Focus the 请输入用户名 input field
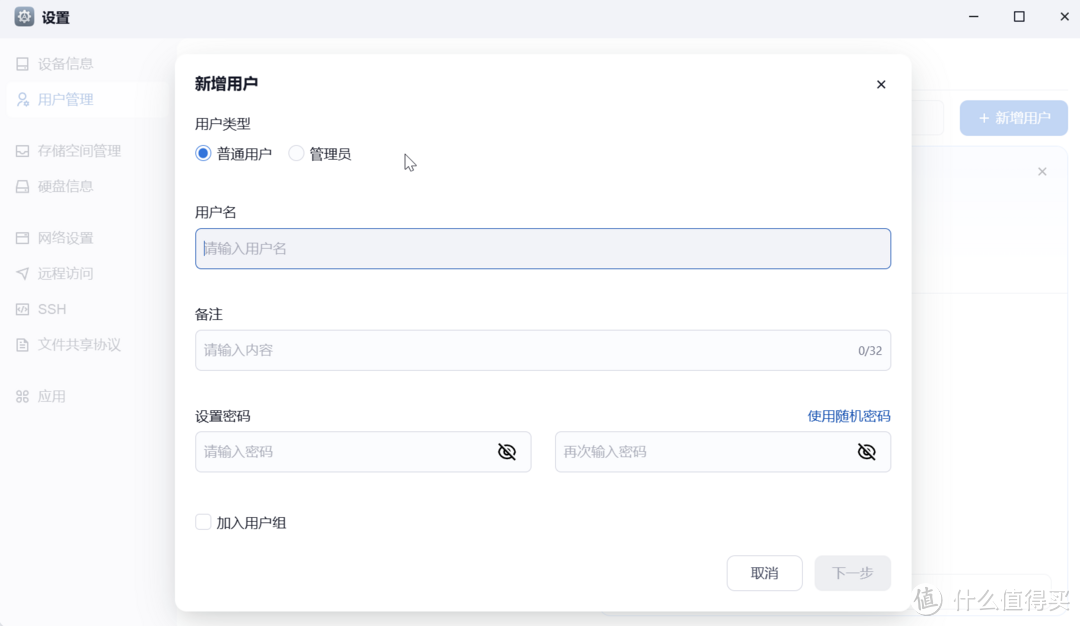This screenshot has height=626, width=1080. pos(542,249)
